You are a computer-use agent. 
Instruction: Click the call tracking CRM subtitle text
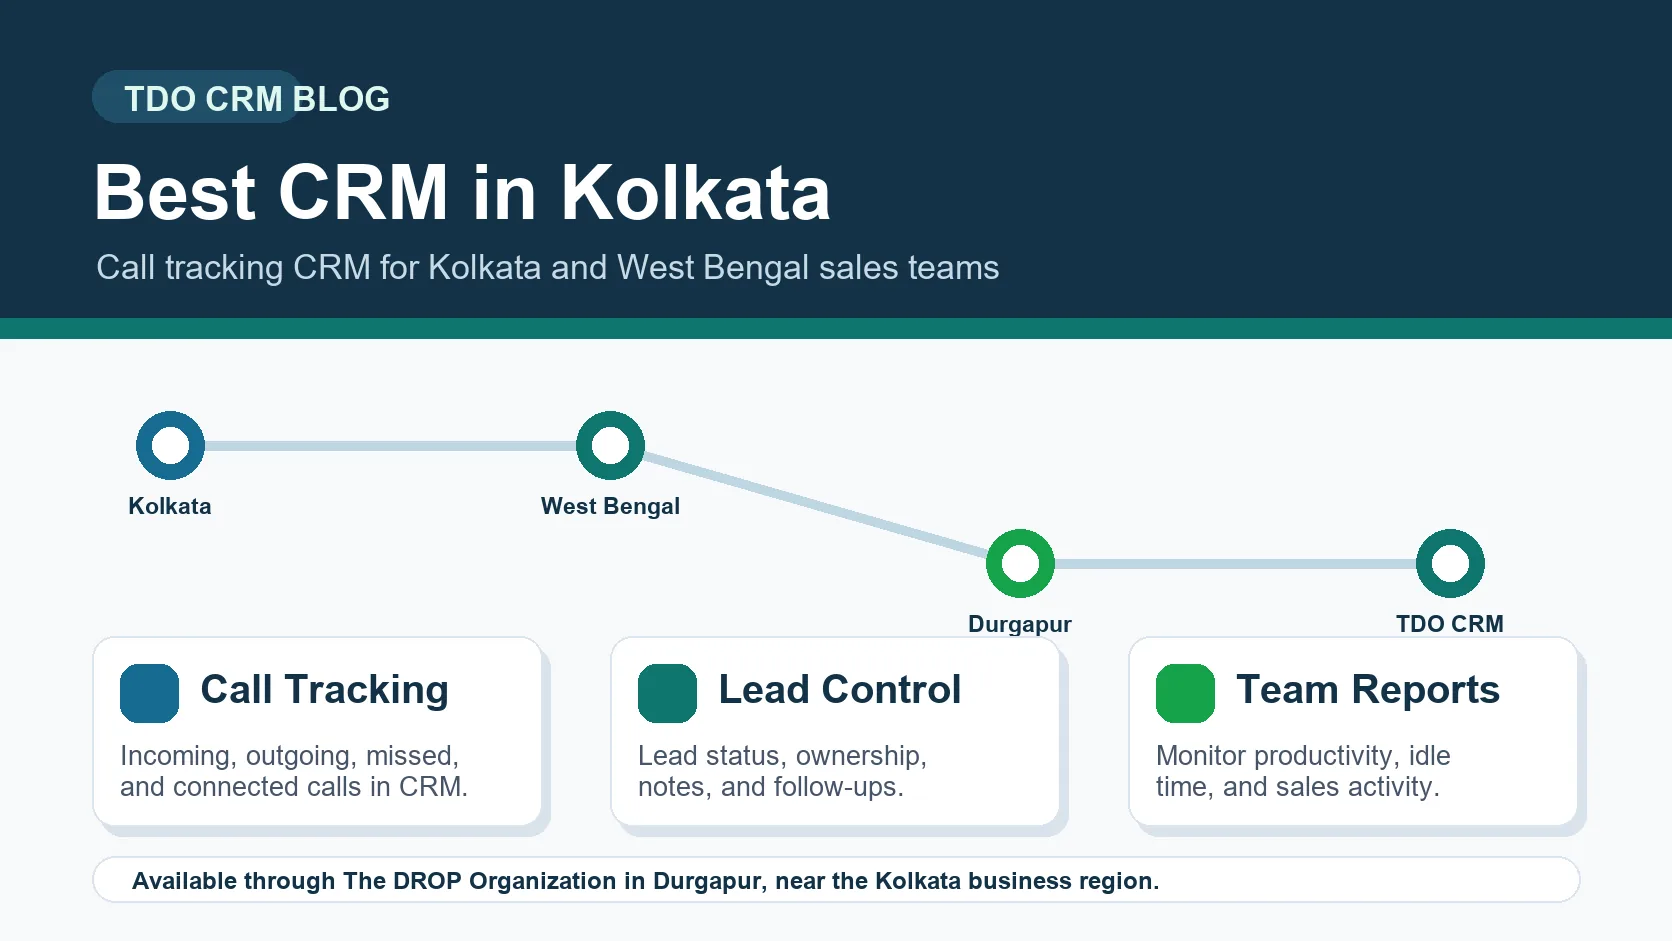[547, 268]
